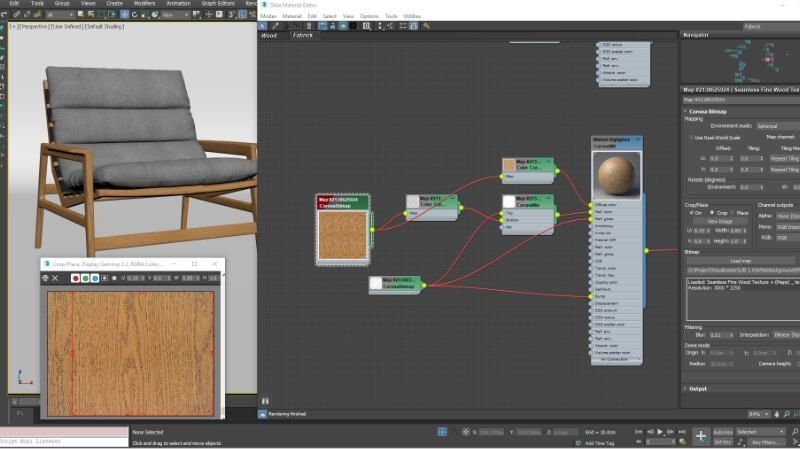Click the white swatch on bottom CoronaBitmap node
The image size is (800, 450).
coord(376,283)
